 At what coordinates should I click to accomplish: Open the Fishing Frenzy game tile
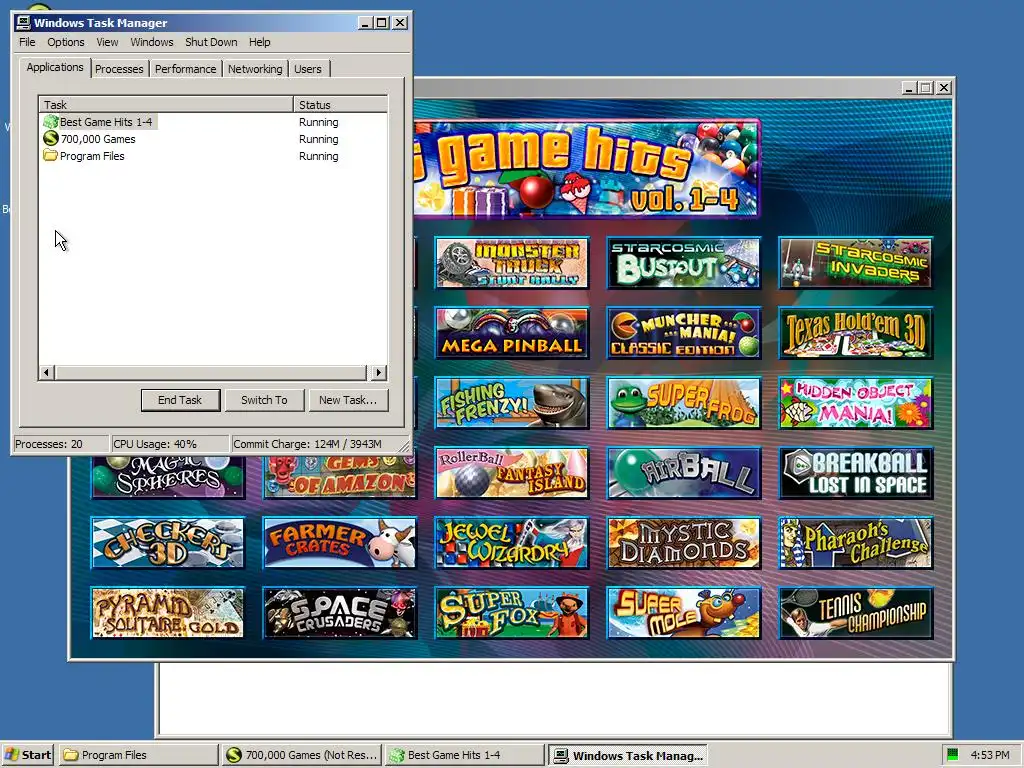tap(512, 403)
